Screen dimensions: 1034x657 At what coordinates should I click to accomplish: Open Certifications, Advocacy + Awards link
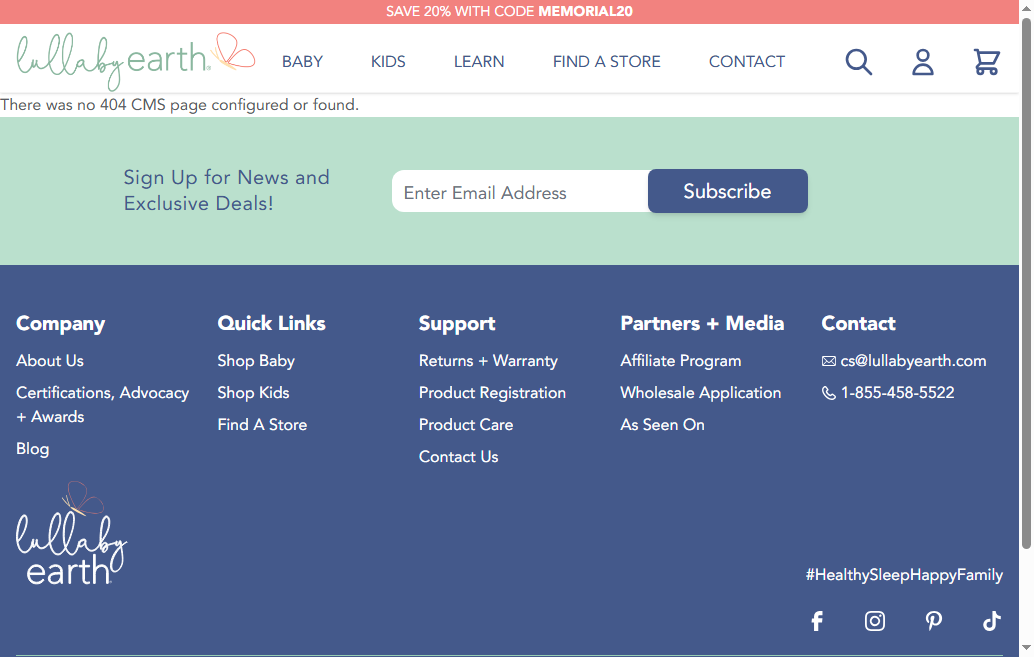pyautogui.click(x=103, y=404)
